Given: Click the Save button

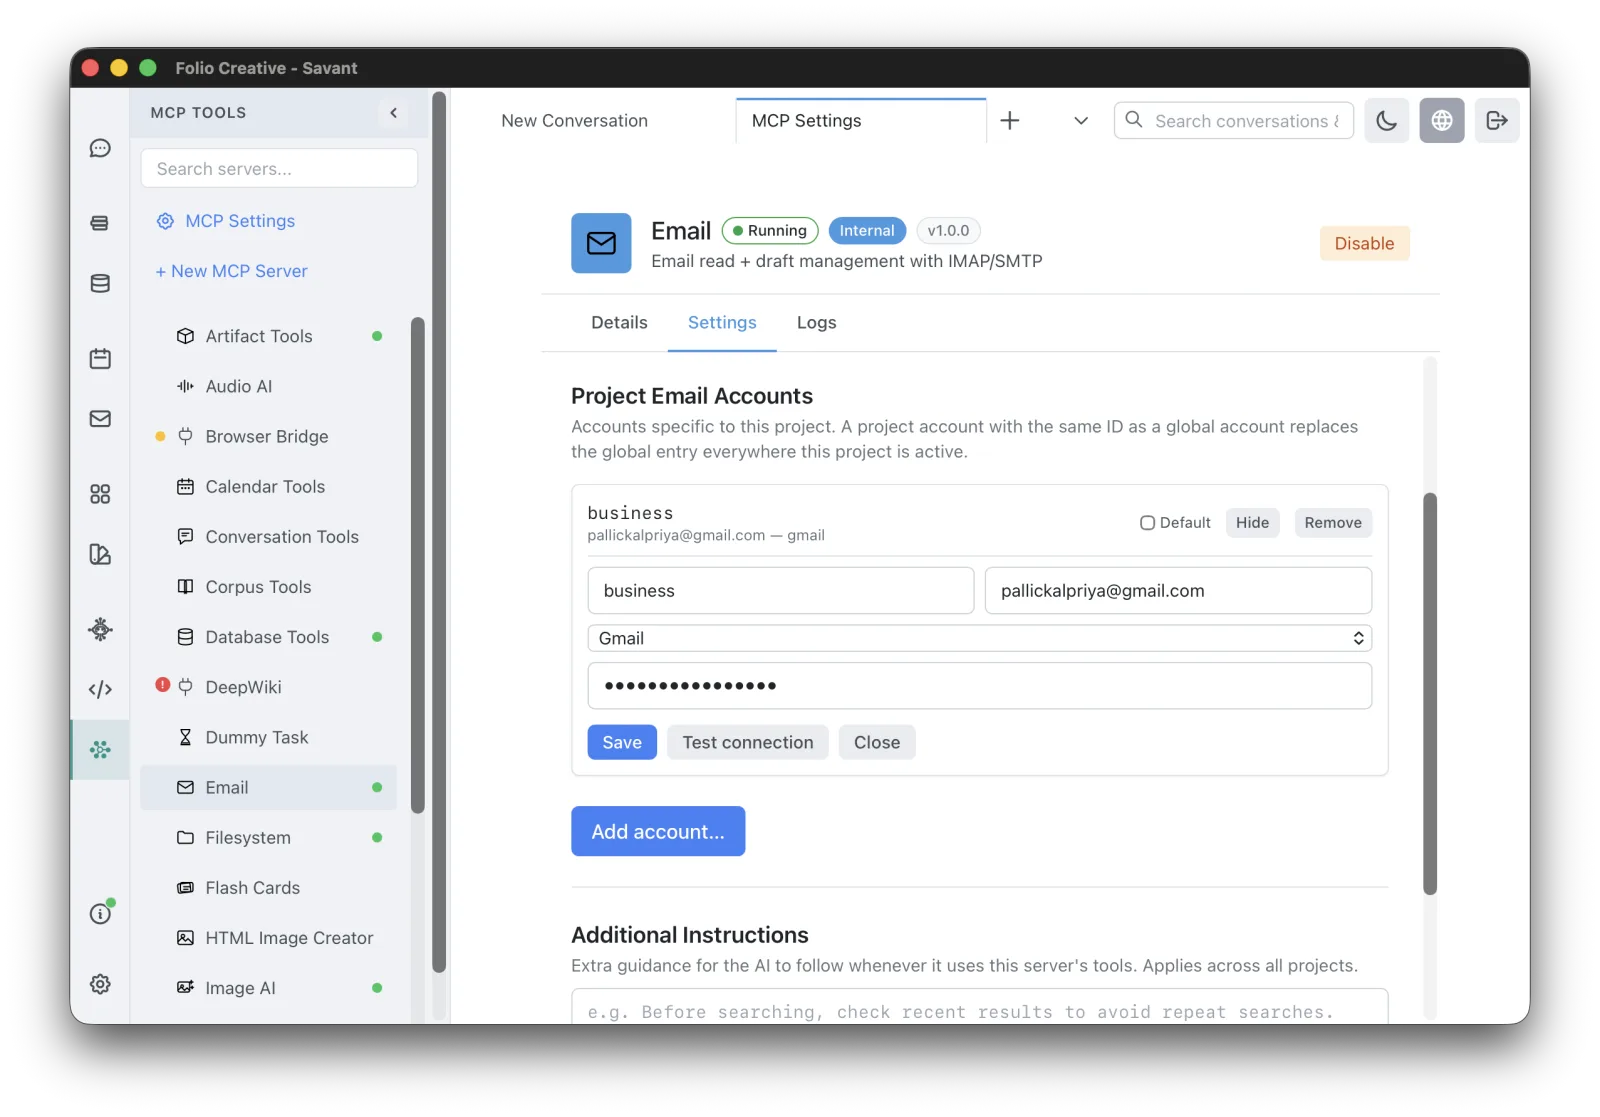Looking at the screenshot, I should coord(622,742).
